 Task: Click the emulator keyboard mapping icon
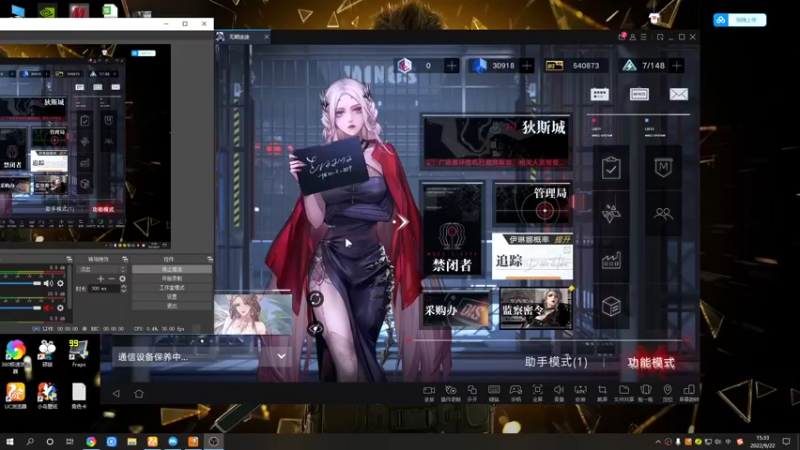point(493,393)
